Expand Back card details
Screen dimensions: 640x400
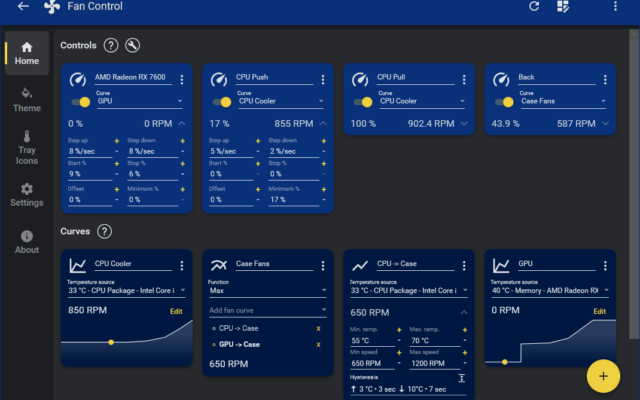pyautogui.click(x=605, y=123)
